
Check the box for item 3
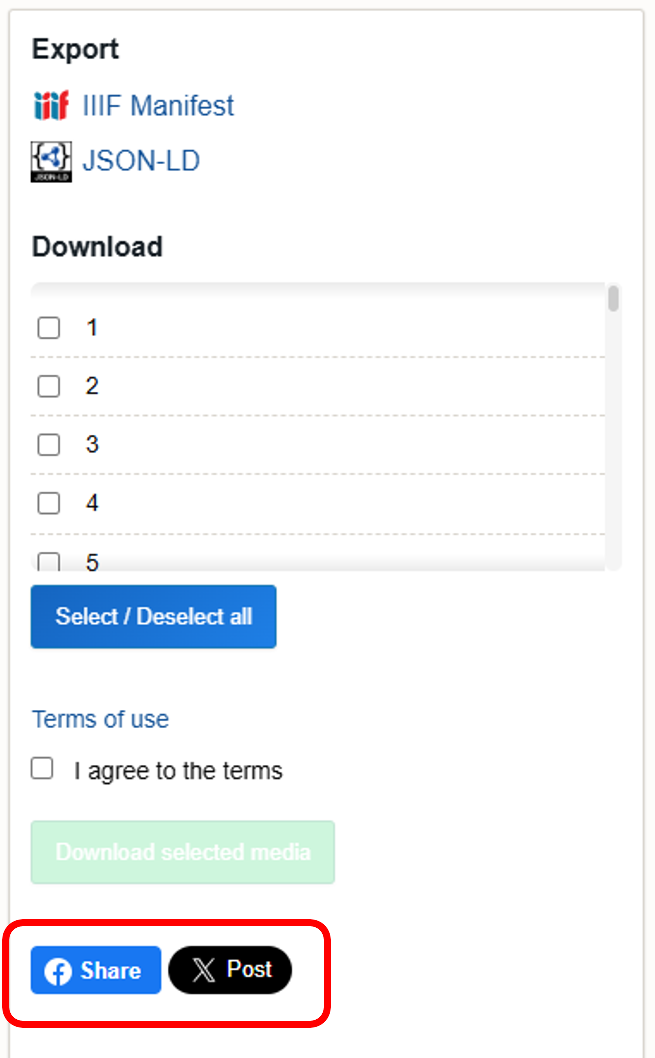pos(48,445)
